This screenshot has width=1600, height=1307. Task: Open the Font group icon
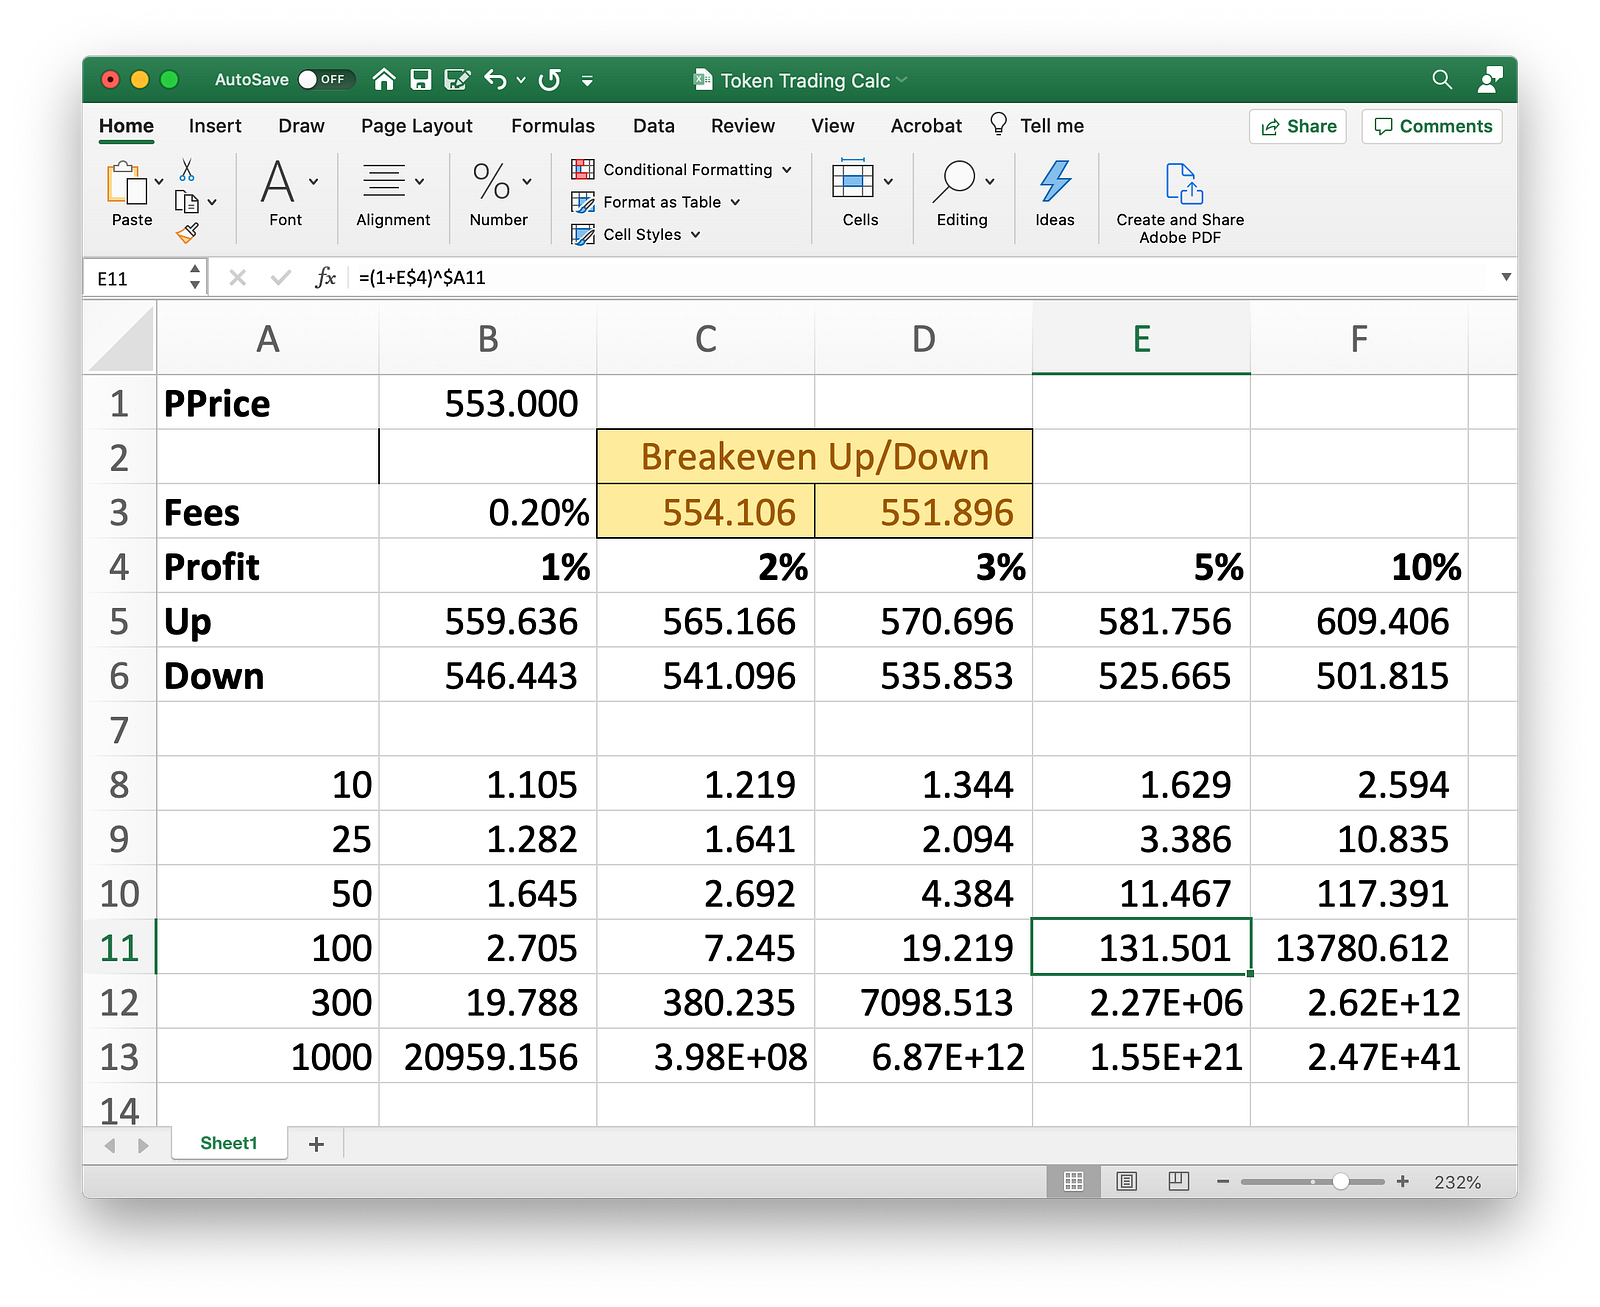pos(278,182)
